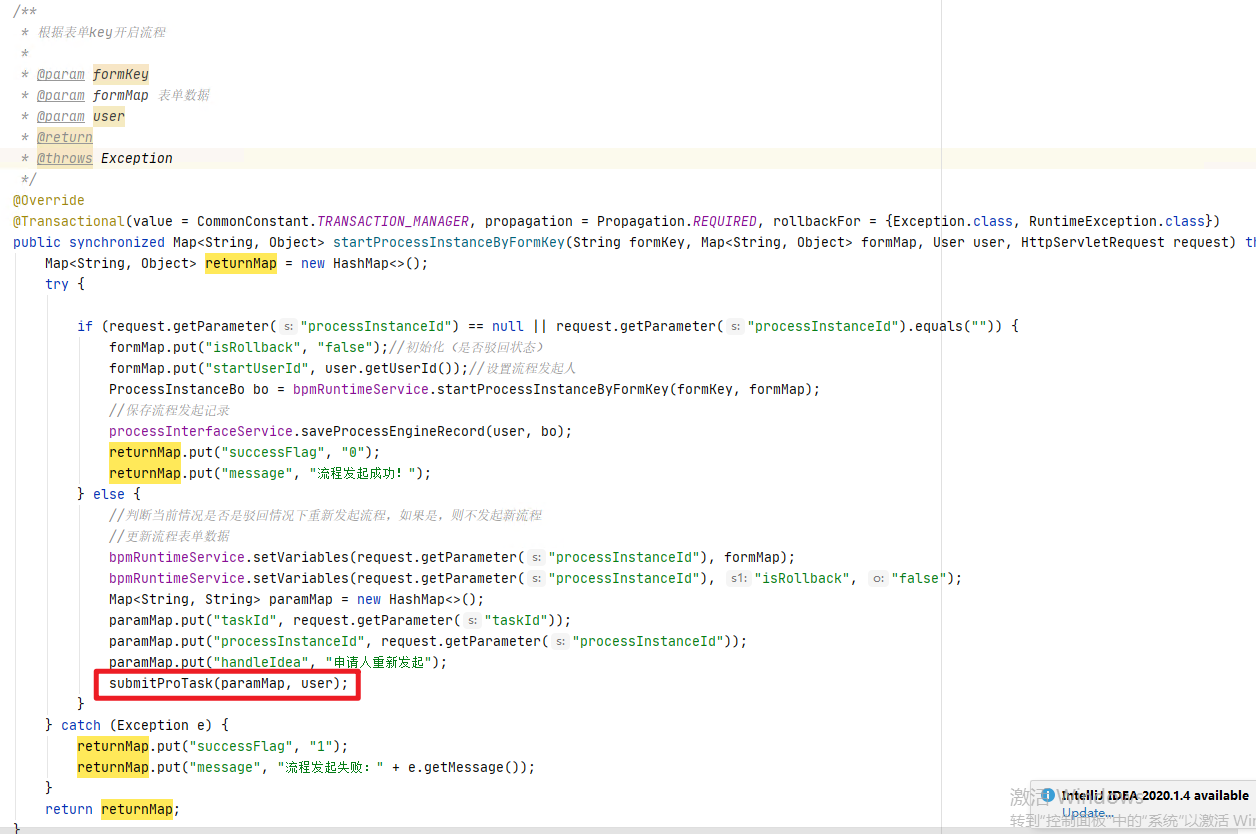Click the @return Javadoc tag

tap(65, 137)
